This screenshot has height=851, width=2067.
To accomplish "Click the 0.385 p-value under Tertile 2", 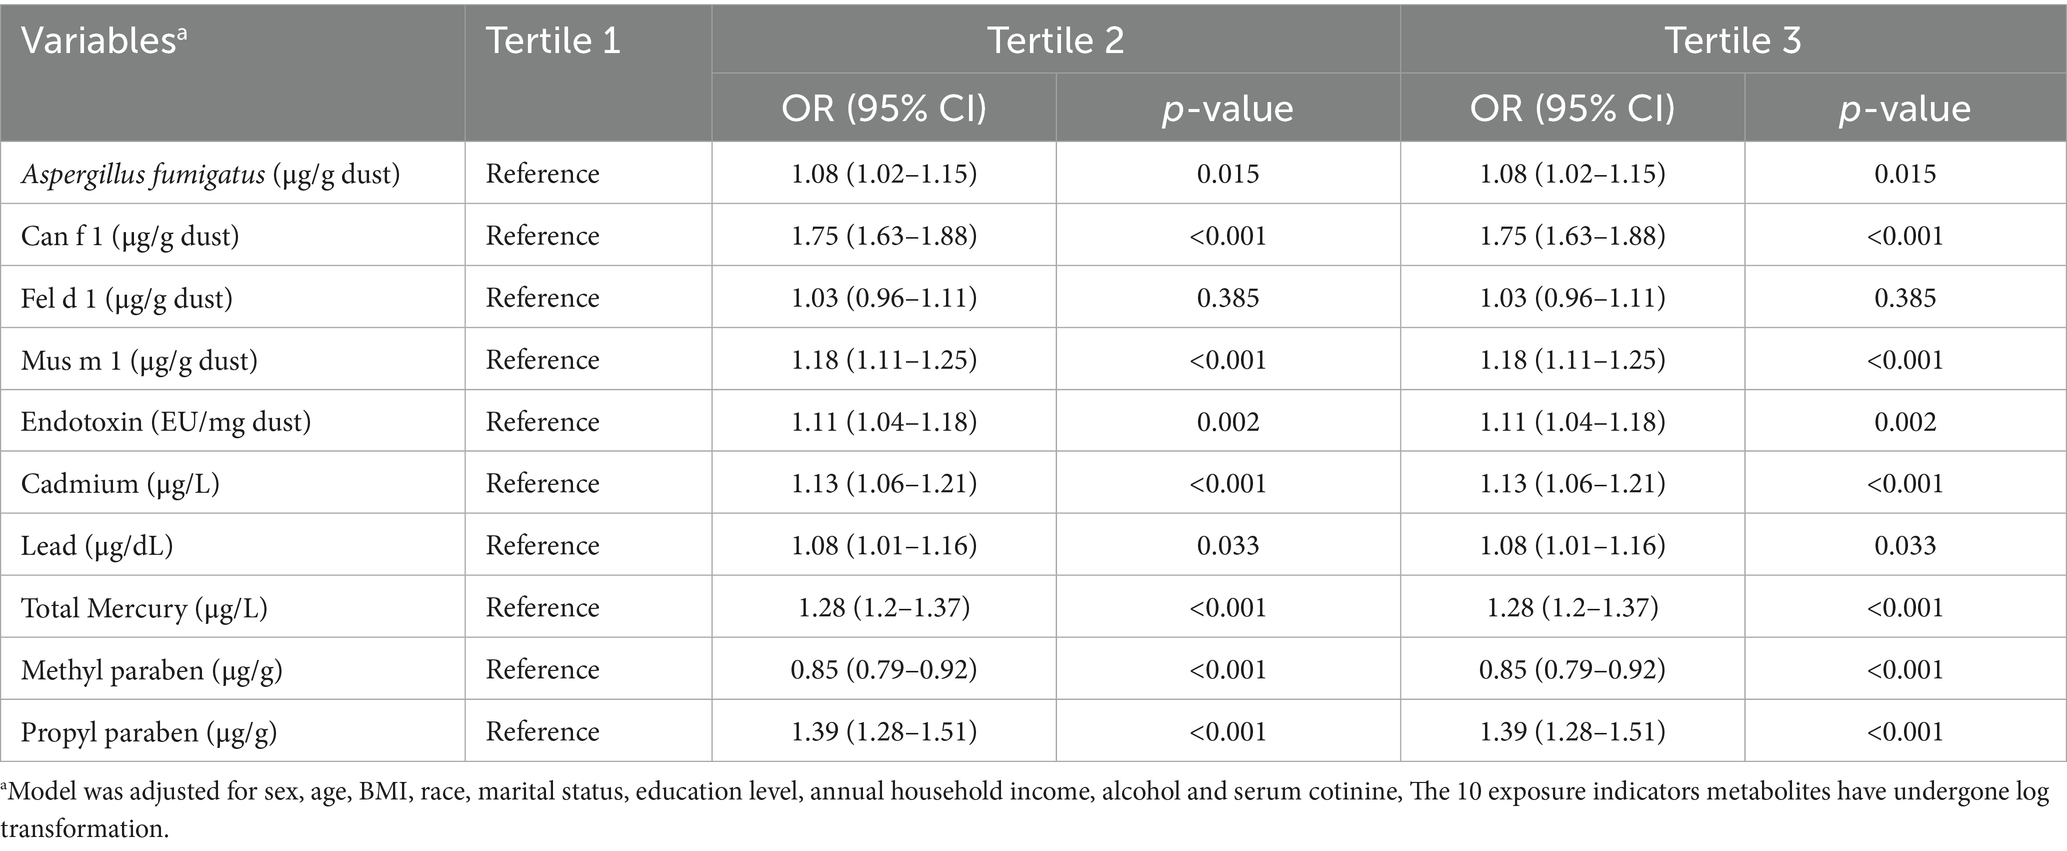I will click(x=1228, y=298).
